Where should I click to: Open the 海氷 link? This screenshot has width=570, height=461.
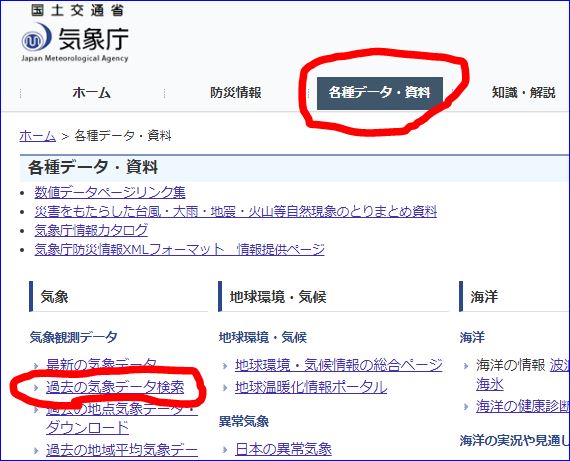coord(490,384)
